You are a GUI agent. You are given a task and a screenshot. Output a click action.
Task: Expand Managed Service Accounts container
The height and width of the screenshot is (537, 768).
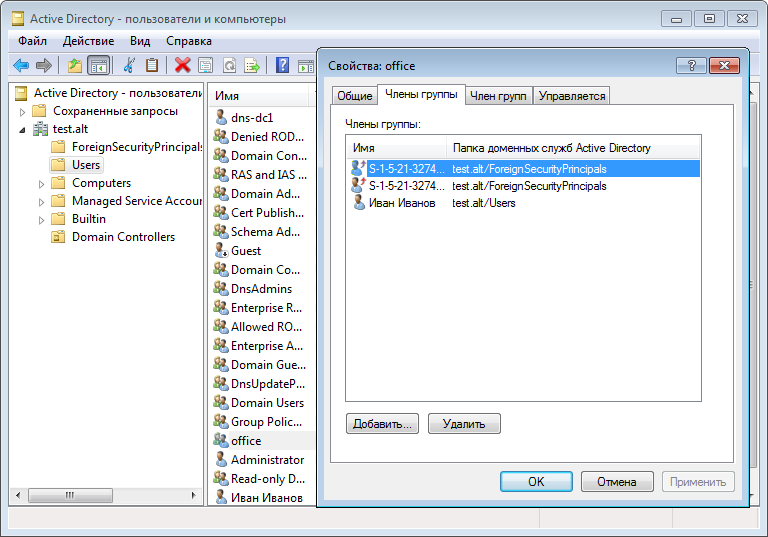coord(41,202)
